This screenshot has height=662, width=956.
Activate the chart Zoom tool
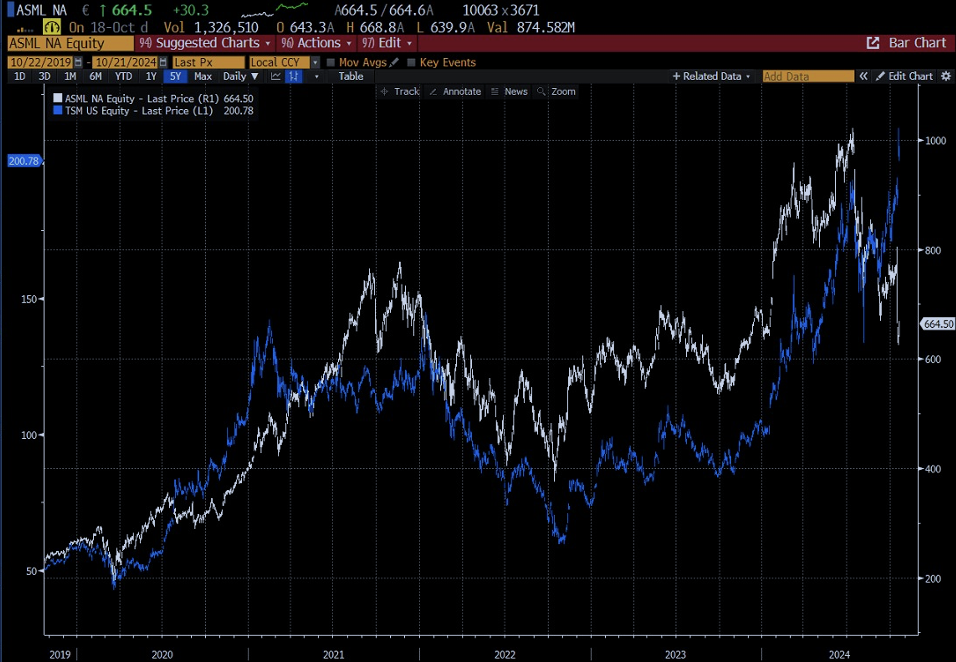pyautogui.click(x=557, y=91)
